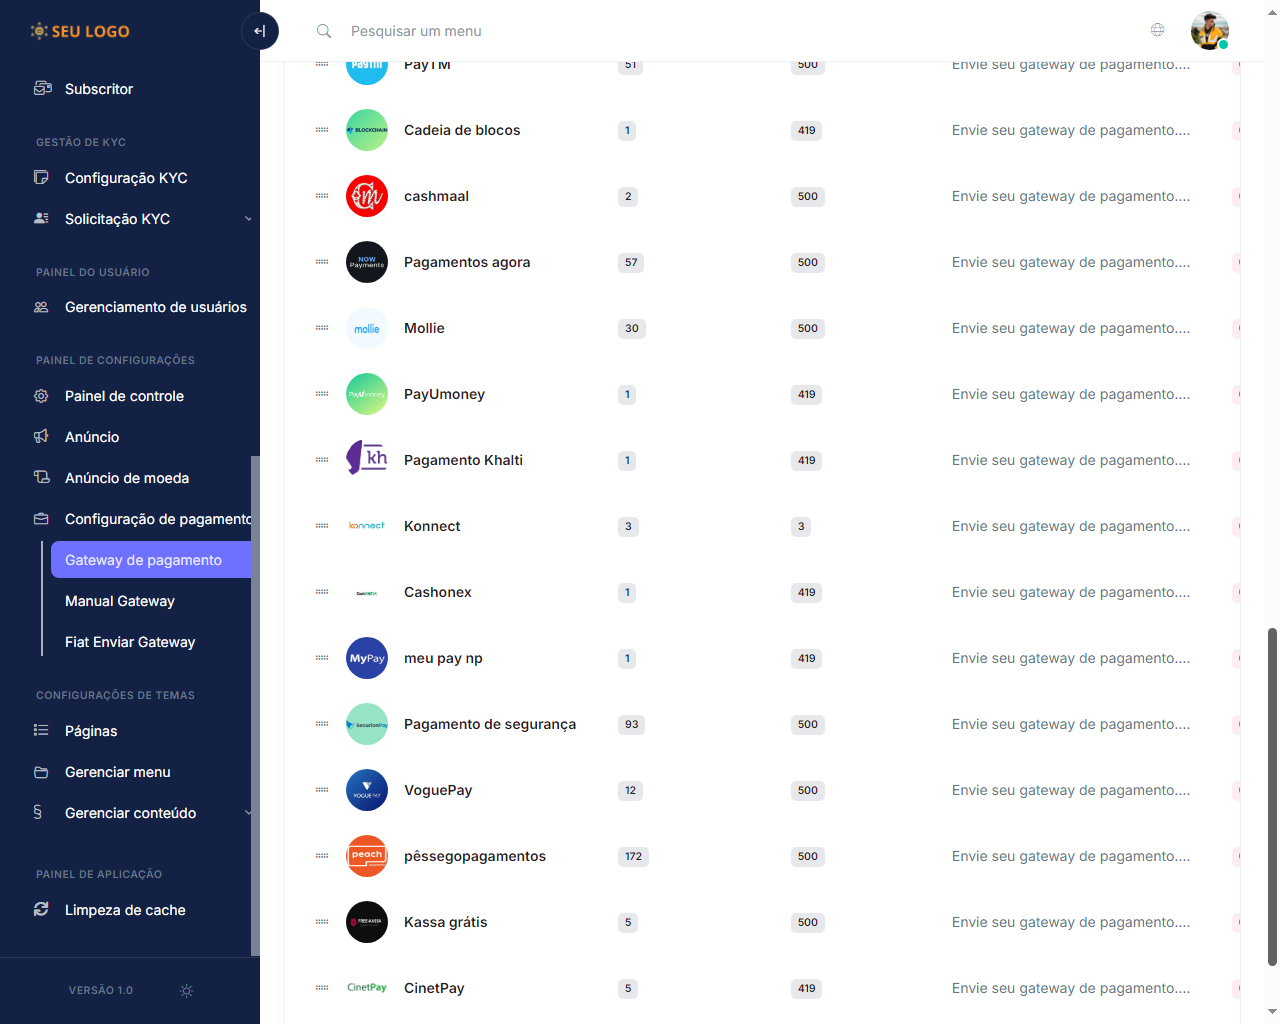Type in the Pesquisar um menu field
The width and height of the screenshot is (1280, 1024).
600,31
